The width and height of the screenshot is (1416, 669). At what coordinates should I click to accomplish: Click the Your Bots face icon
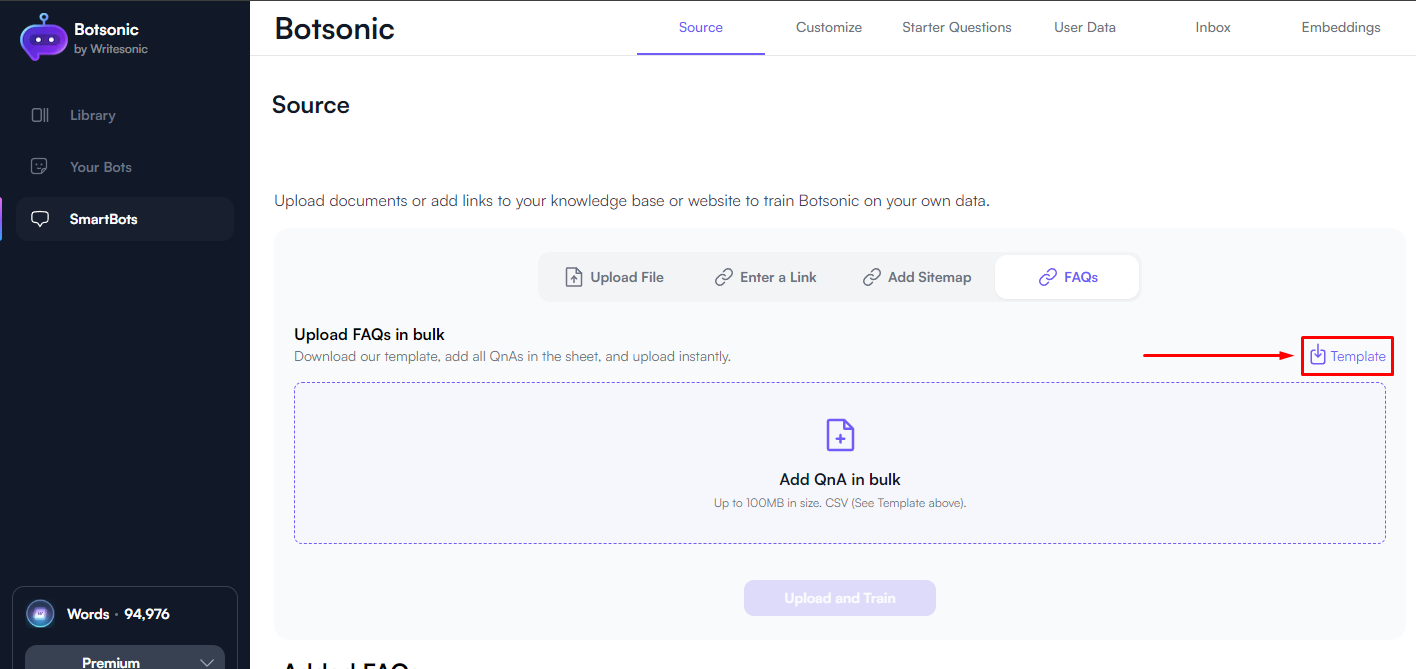point(40,167)
